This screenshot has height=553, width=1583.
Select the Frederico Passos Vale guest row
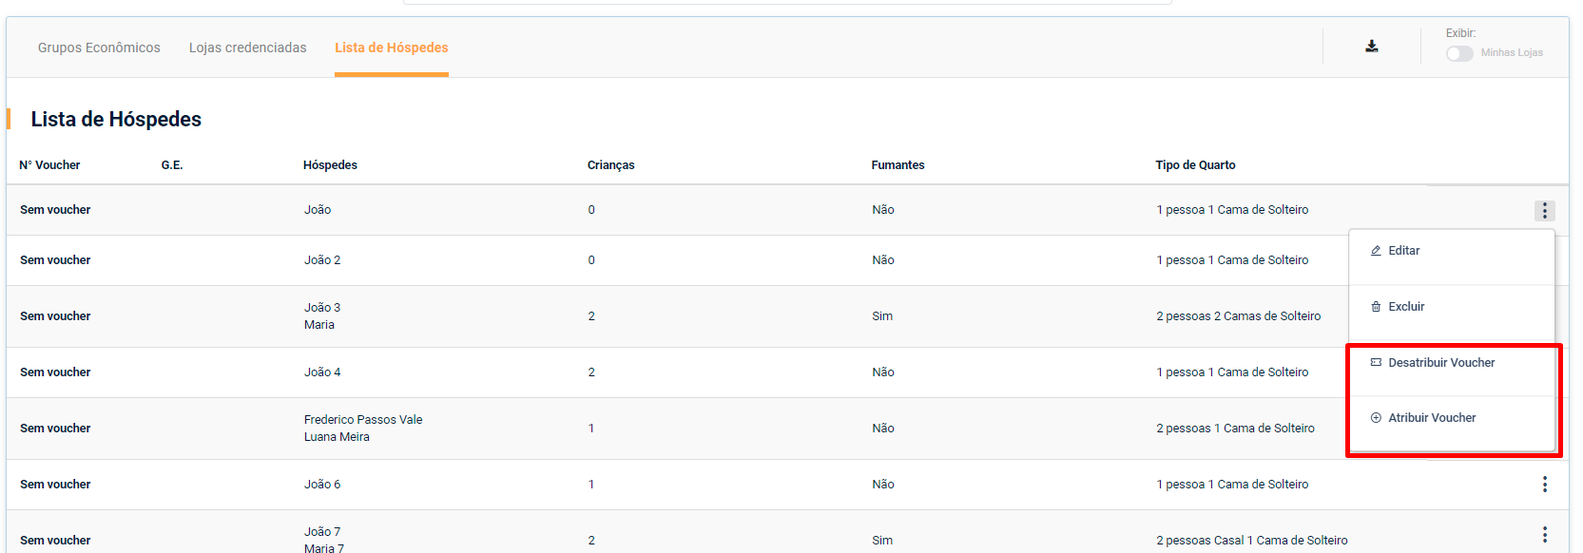(x=363, y=420)
